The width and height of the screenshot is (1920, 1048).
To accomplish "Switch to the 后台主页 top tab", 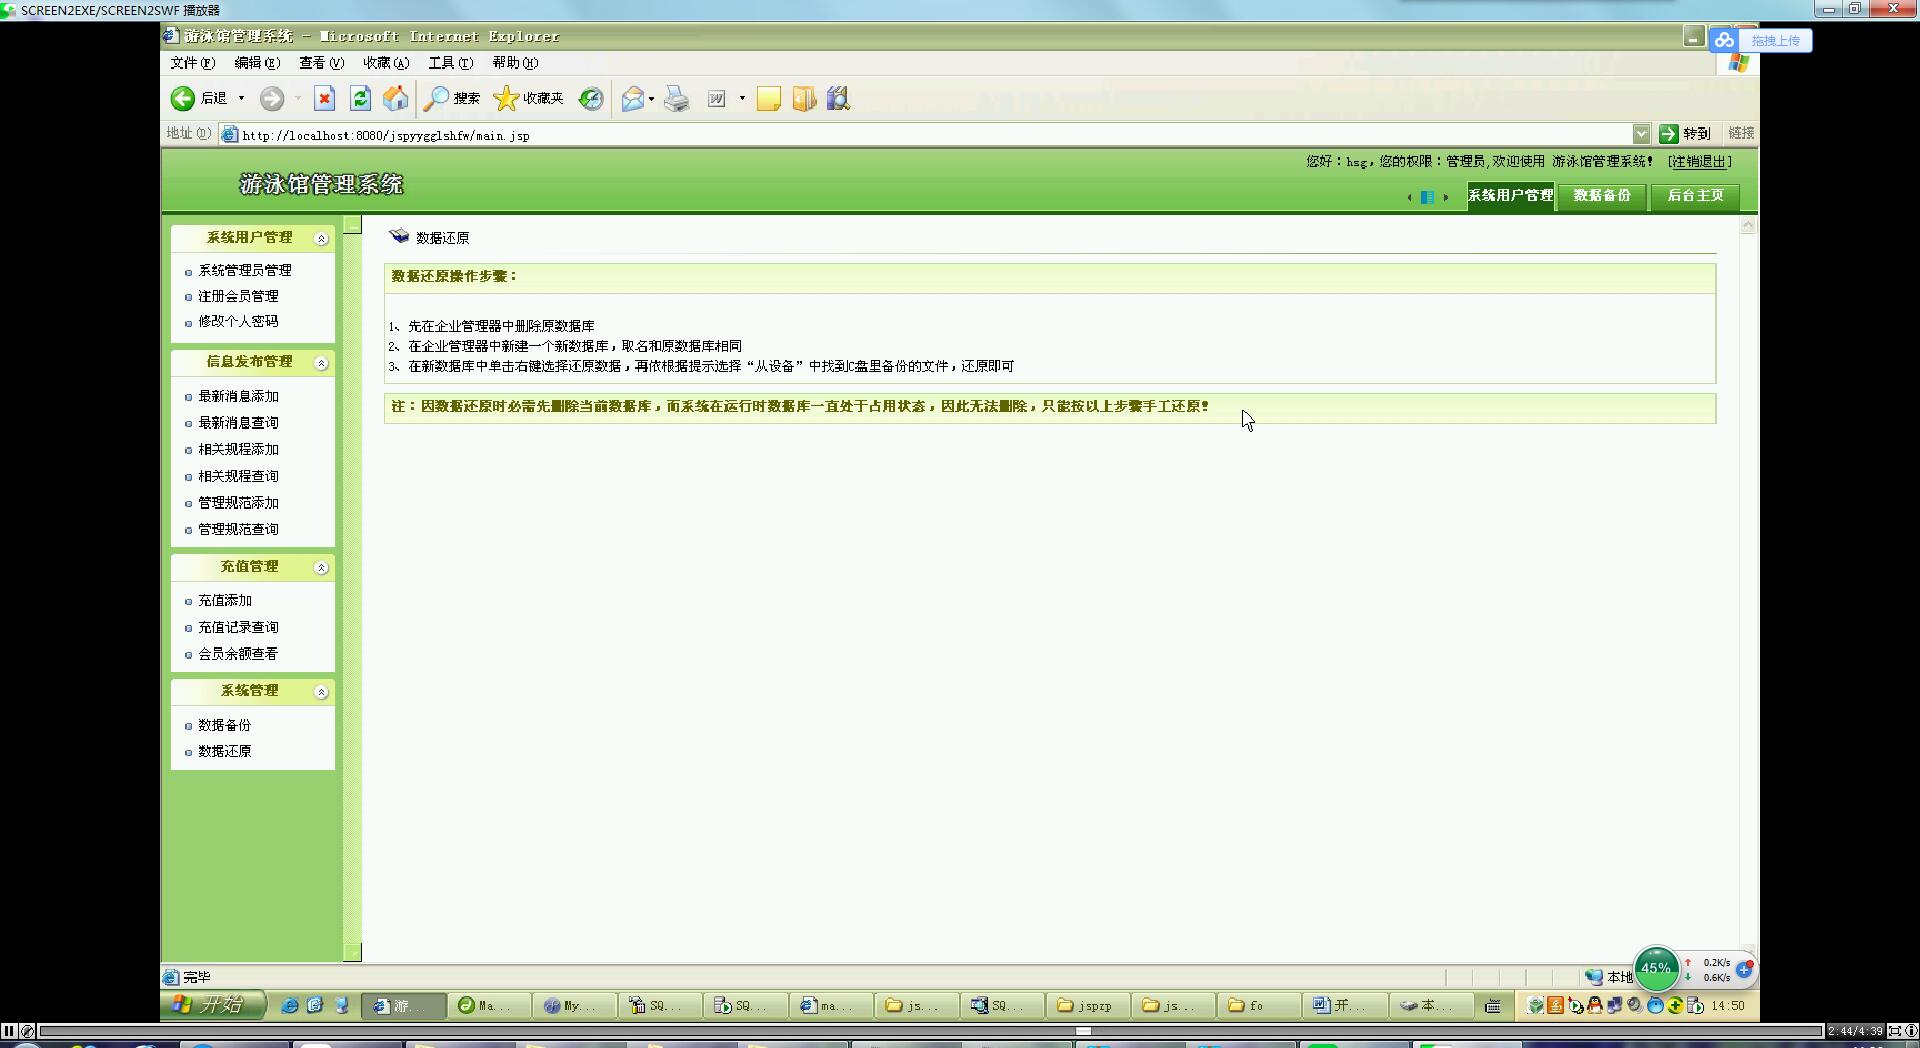I will pos(1695,196).
